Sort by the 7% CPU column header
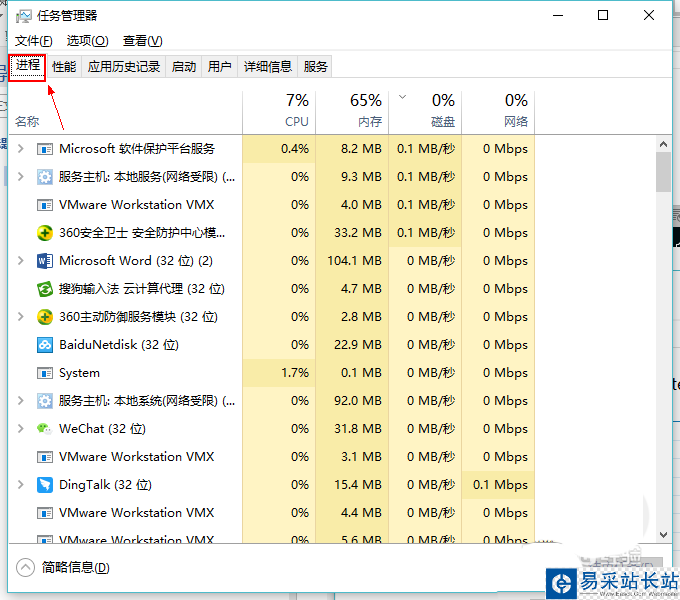 pos(279,113)
